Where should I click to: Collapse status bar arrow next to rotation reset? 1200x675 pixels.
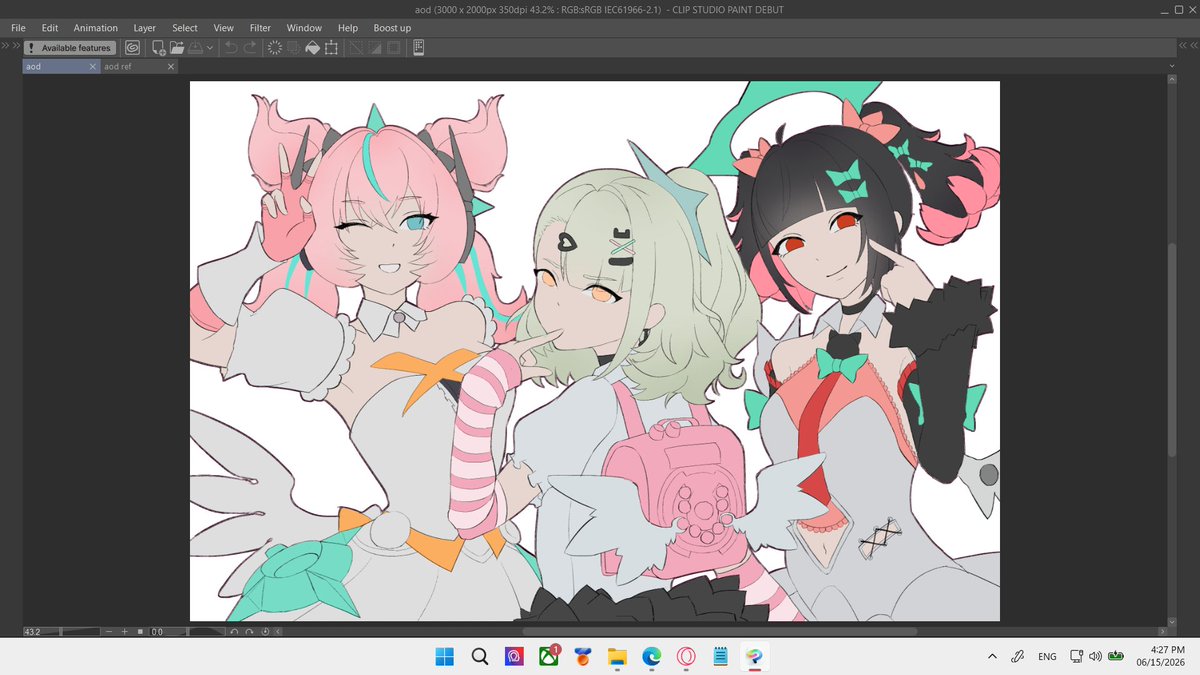(x=278, y=632)
